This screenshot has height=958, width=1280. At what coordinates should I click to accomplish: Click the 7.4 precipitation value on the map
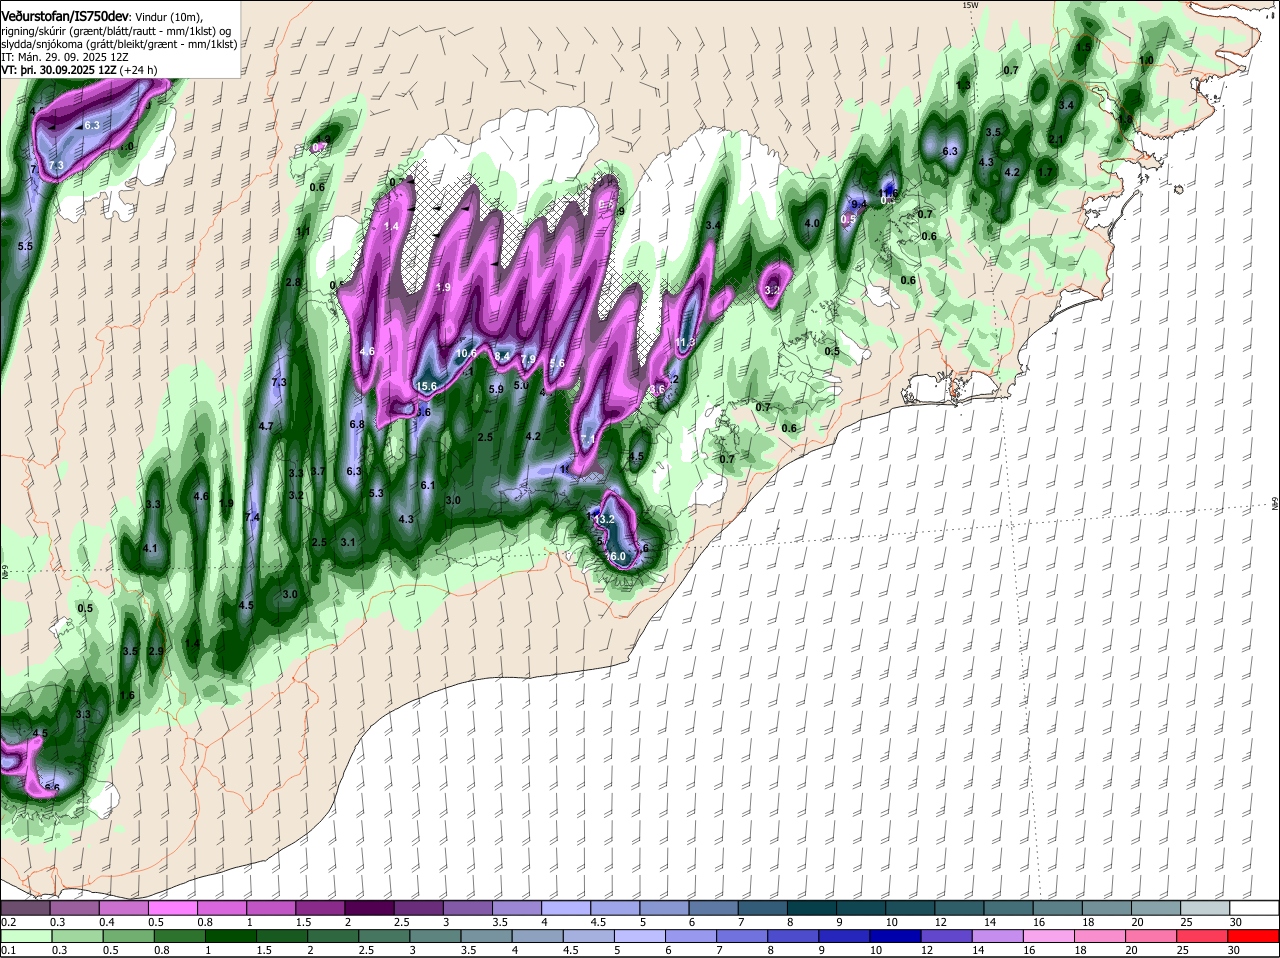252,517
